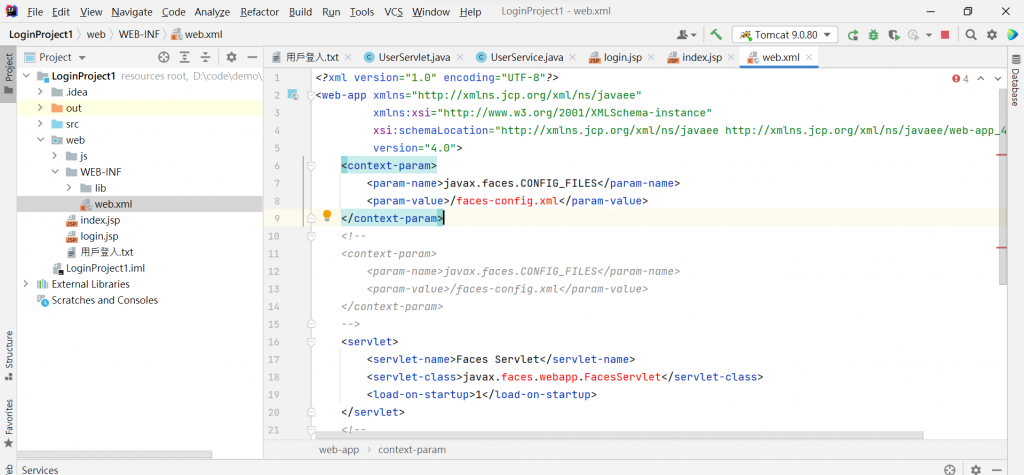Open the File menu
This screenshot has height=475, width=1024.
point(35,12)
